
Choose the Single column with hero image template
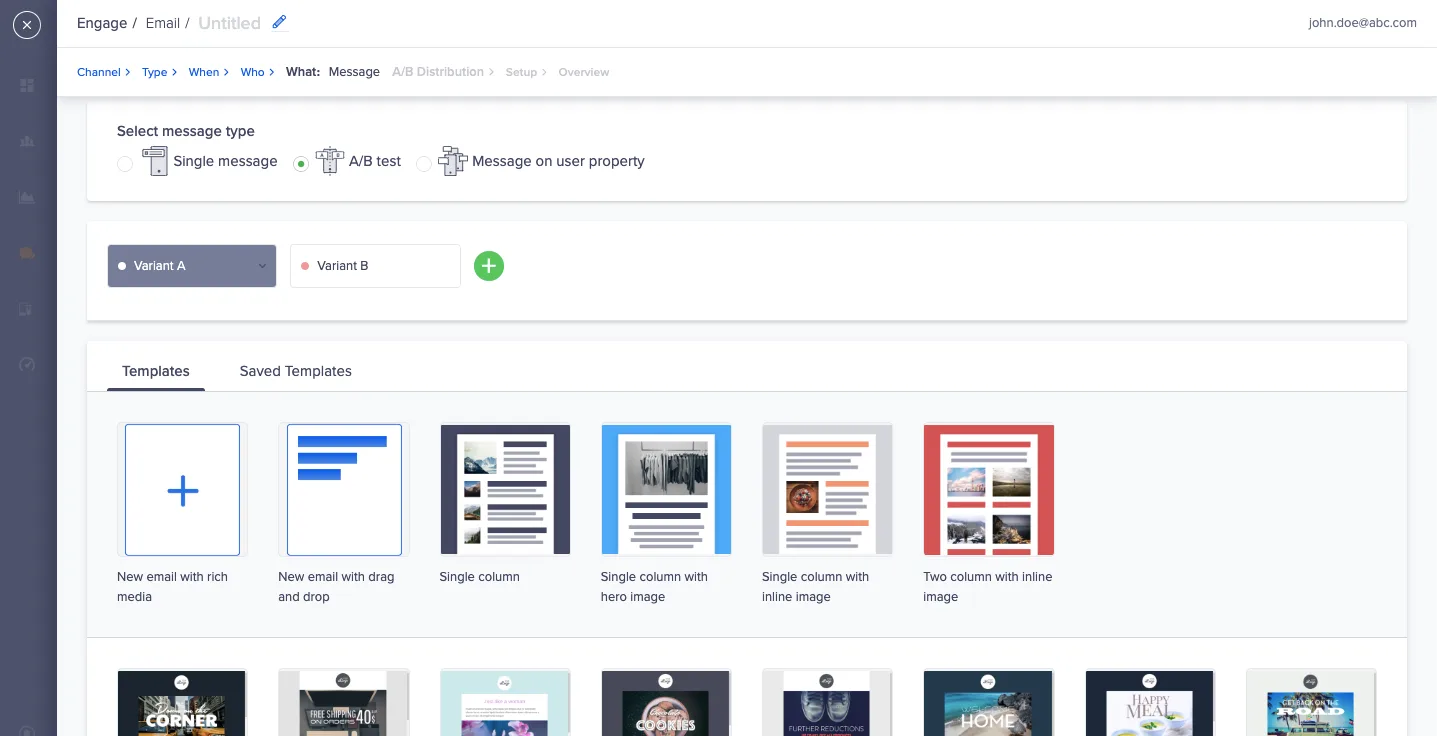[x=666, y=489]
